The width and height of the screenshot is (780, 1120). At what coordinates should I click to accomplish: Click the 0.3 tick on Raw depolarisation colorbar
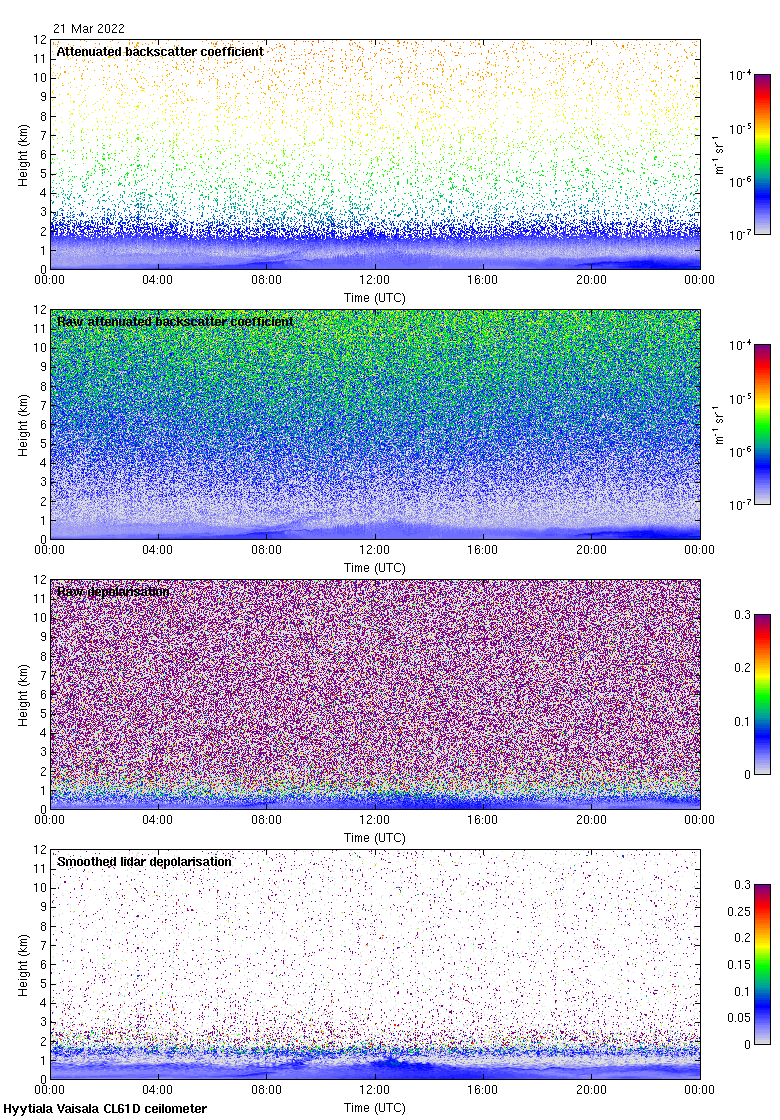[742, 615]
